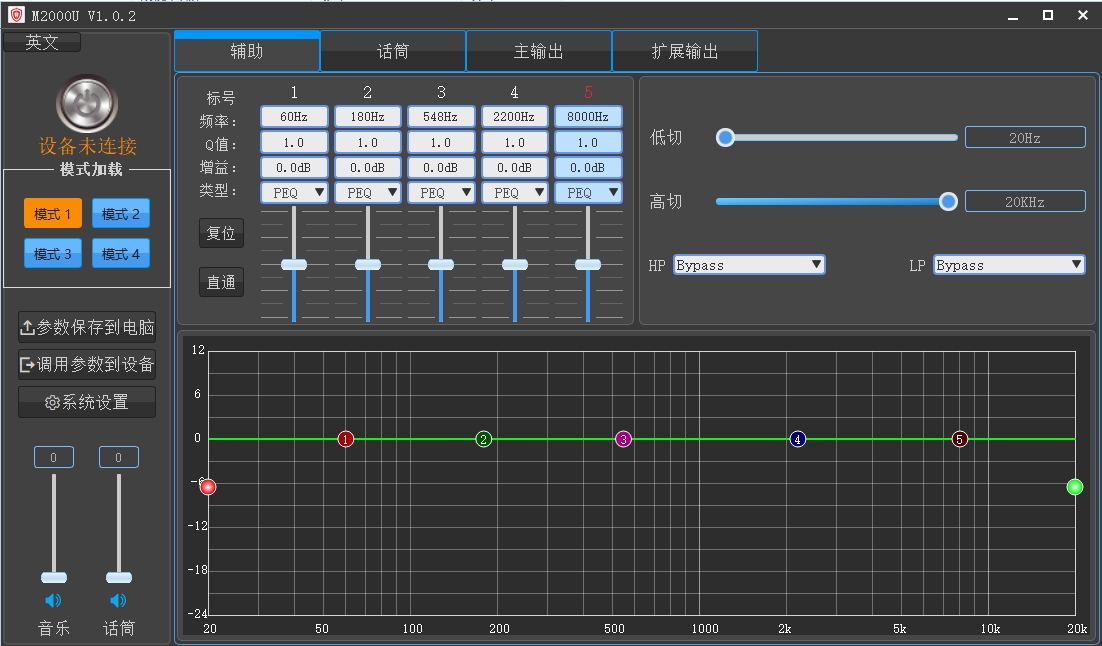Click the red high-pass handle on graph
The height and width of the screenshot is (646, 1102).
pos(208,487)
